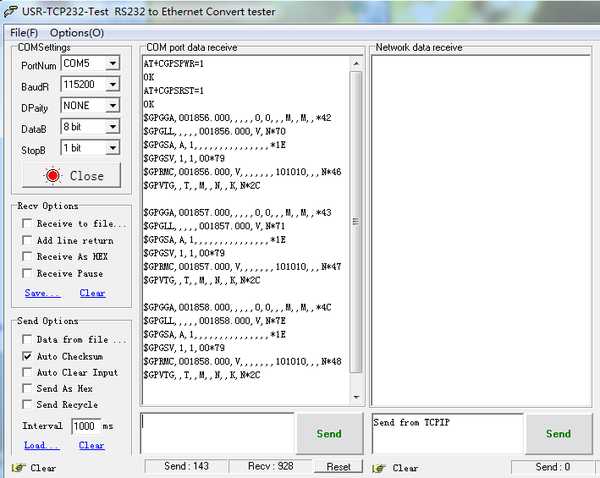Click the 'Send : 0' network counter
This screenshot has height=478, width=600.
click(x=553, y=467)
